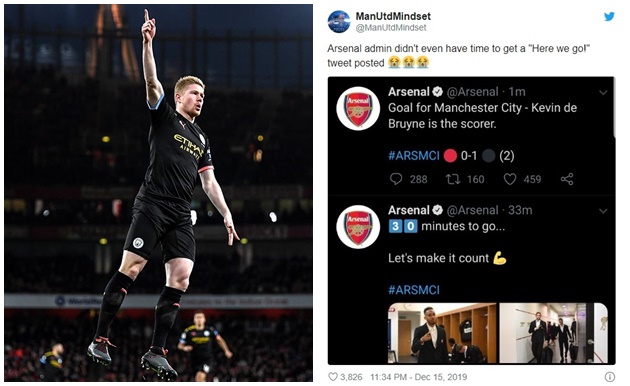Click the Arsenal crest on goal tweet
630x386 pixels.
pyautogui.click(x=358, y=109)
